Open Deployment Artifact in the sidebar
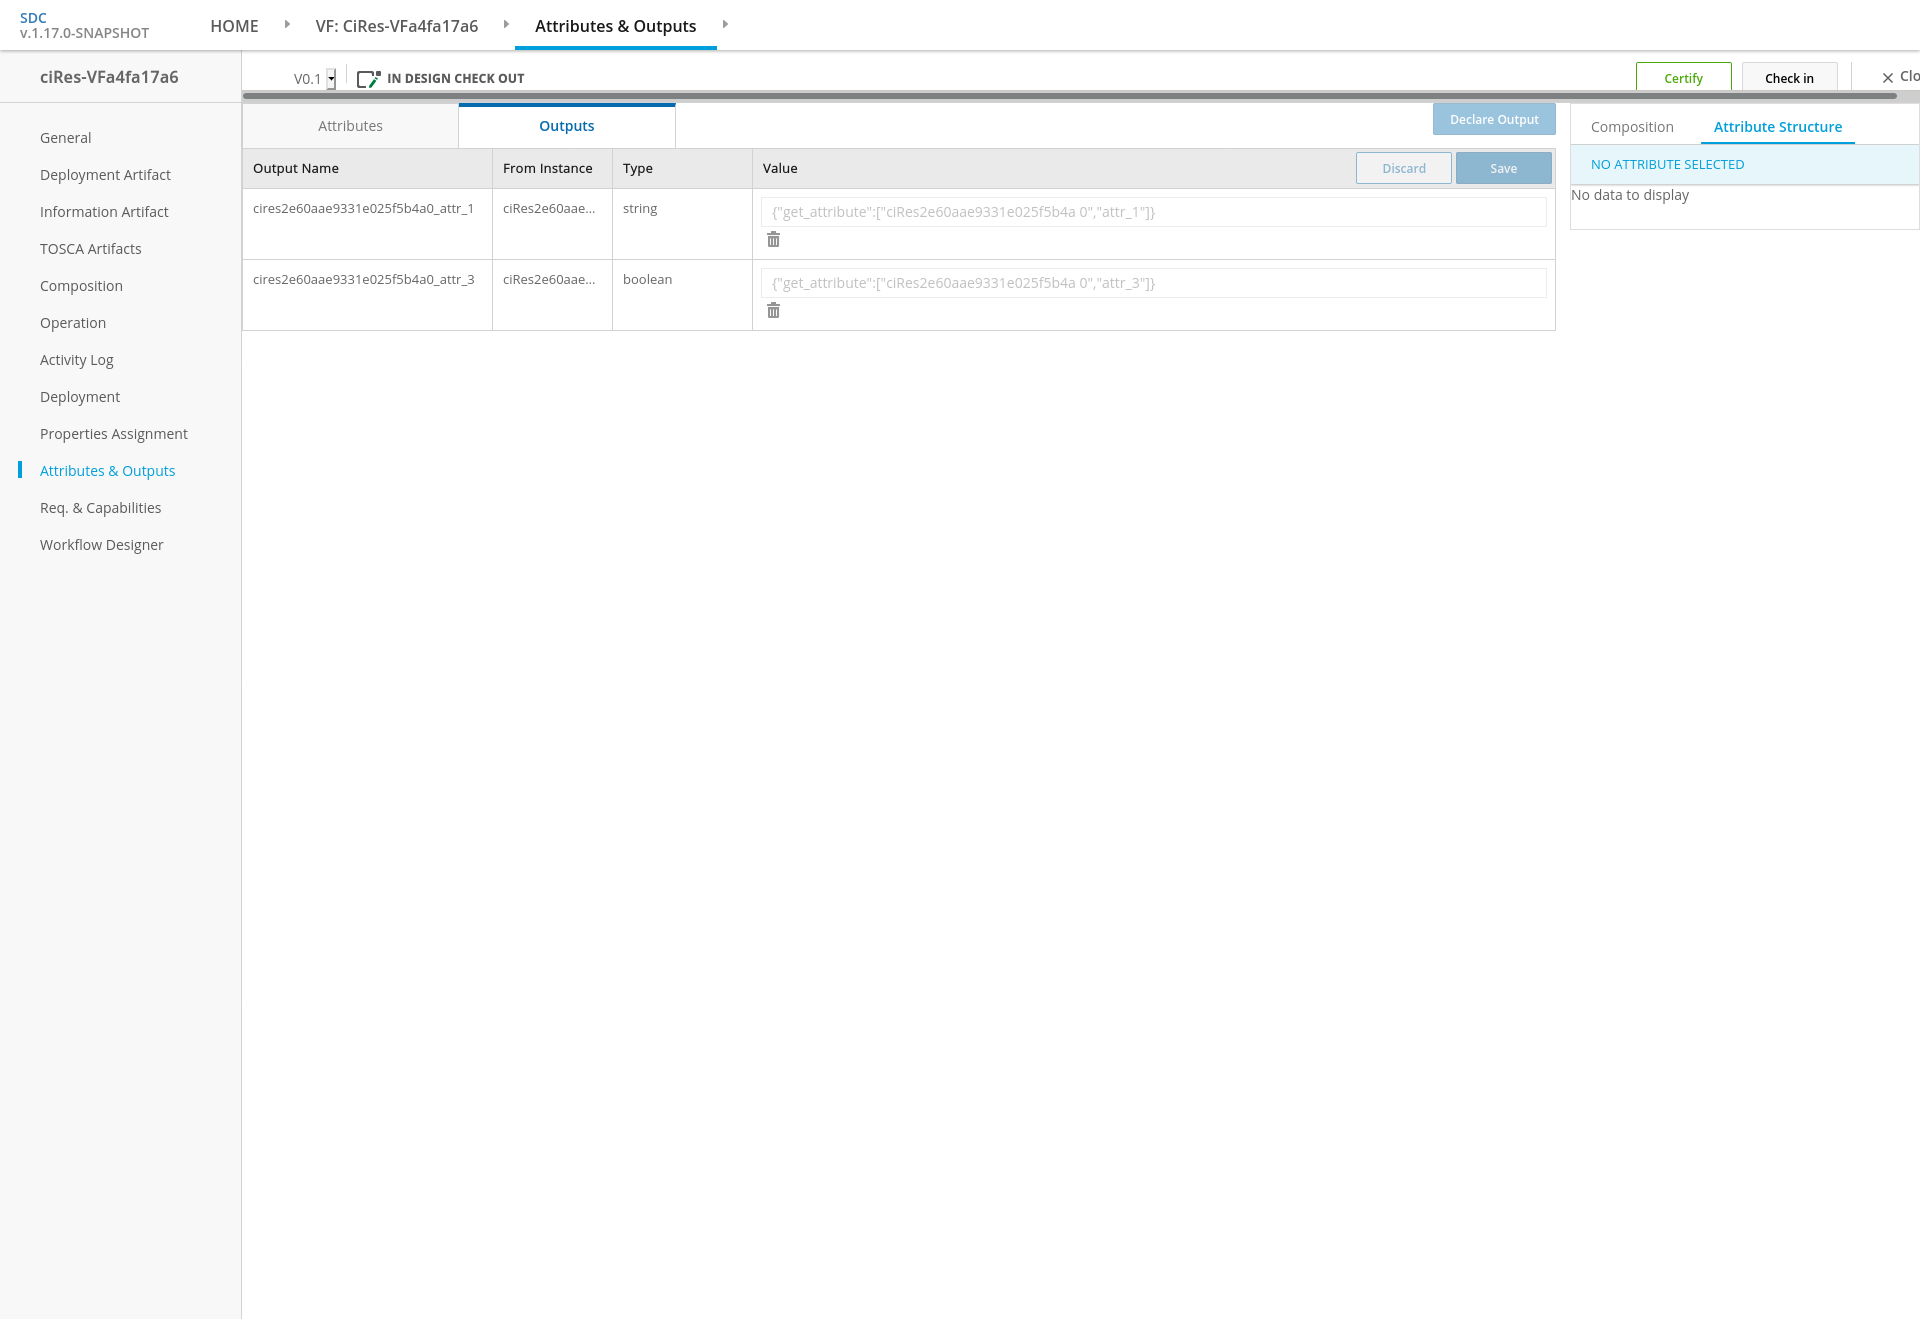The width and height of the screenshot is (1920, 1319). pos(105,175)
